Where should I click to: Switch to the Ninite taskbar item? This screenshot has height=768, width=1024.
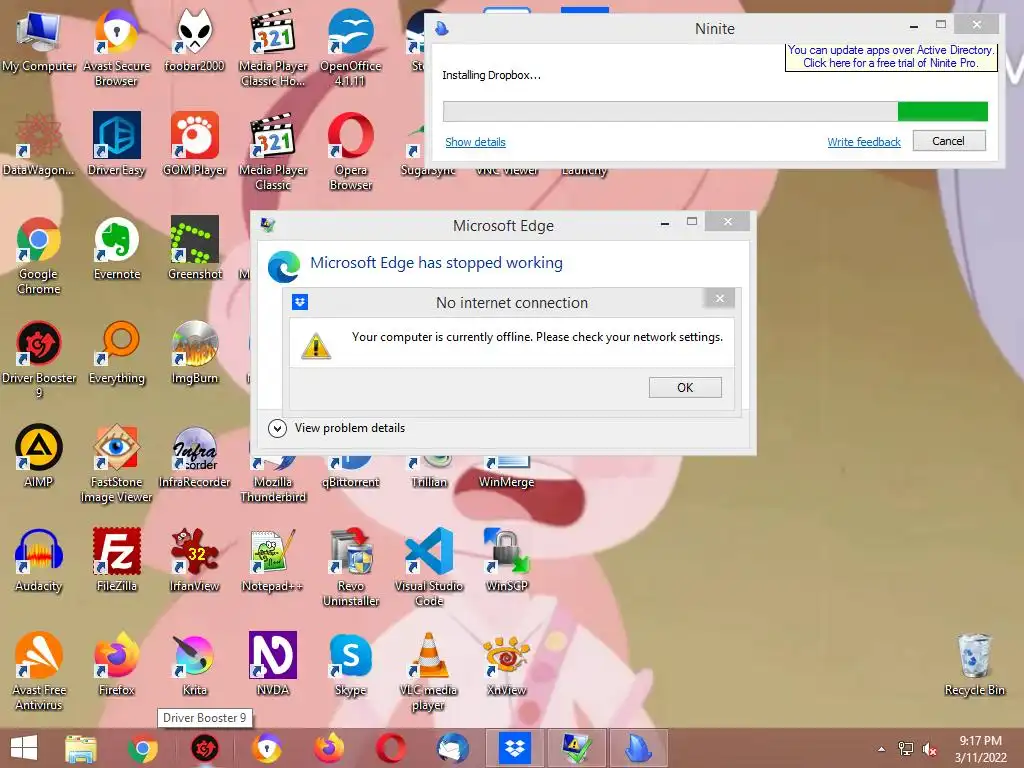click(638, 748)
